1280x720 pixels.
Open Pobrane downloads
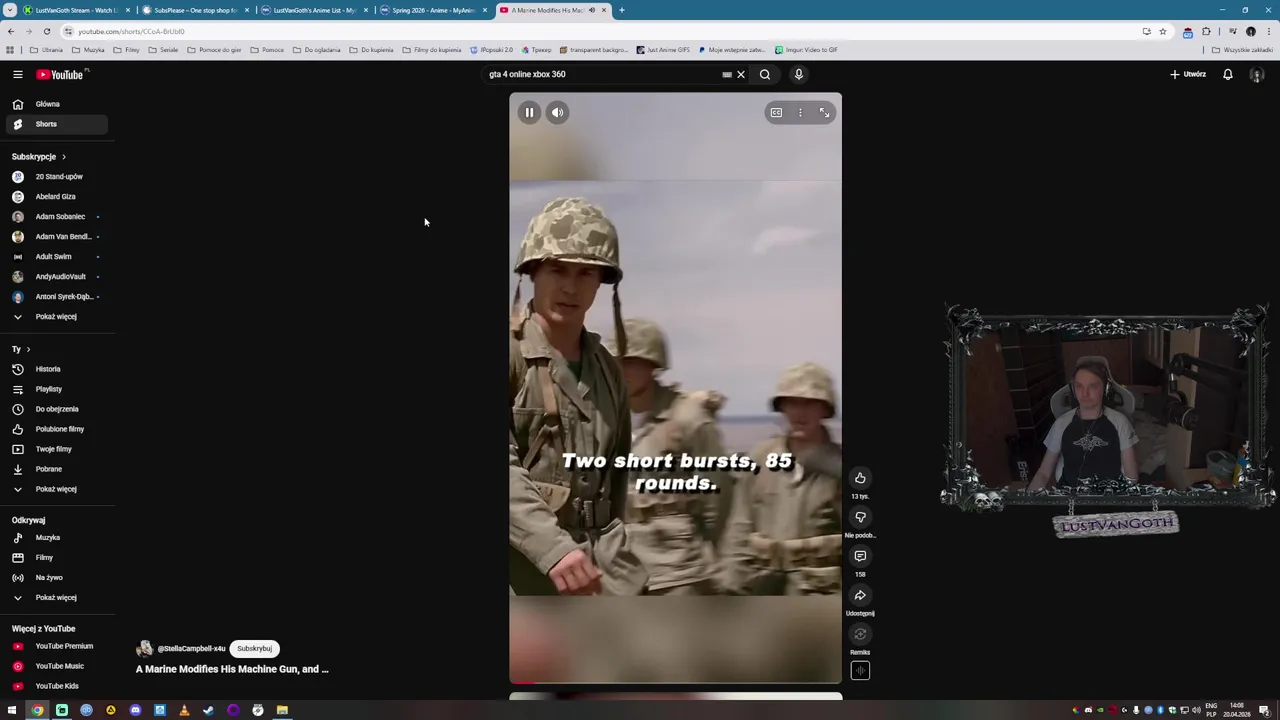click(56, 469)
